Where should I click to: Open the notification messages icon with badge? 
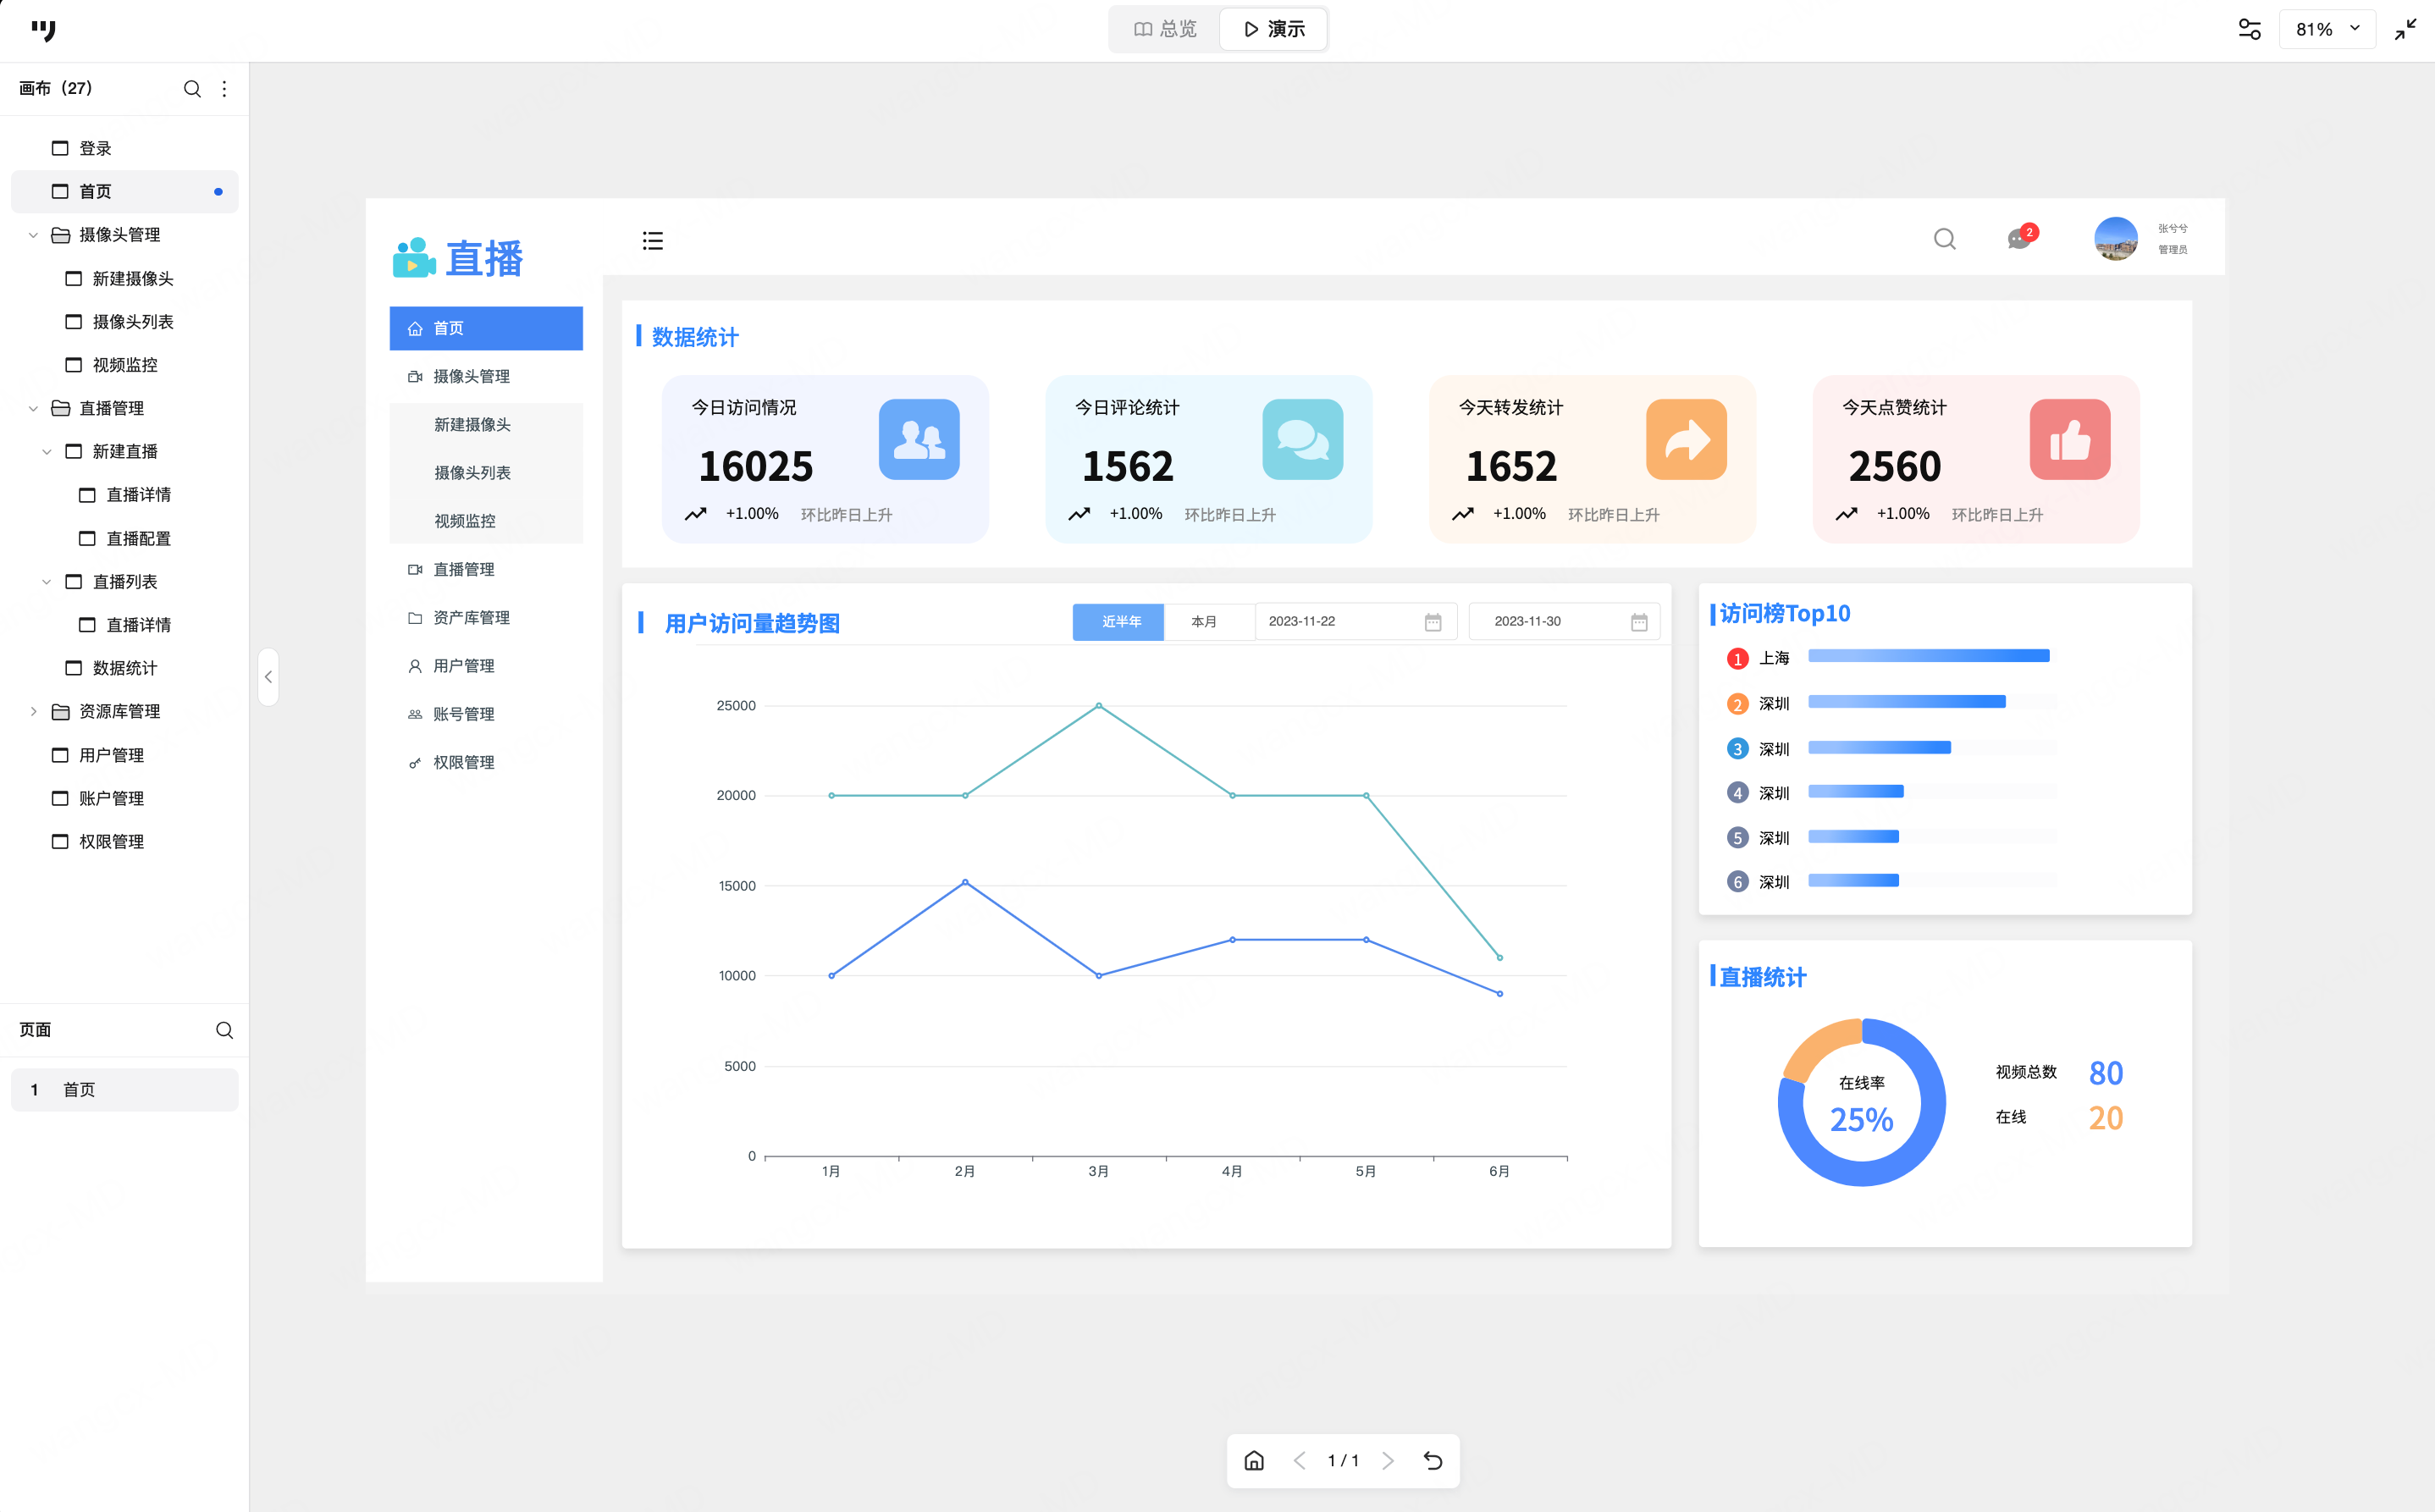pos(2019,239)
